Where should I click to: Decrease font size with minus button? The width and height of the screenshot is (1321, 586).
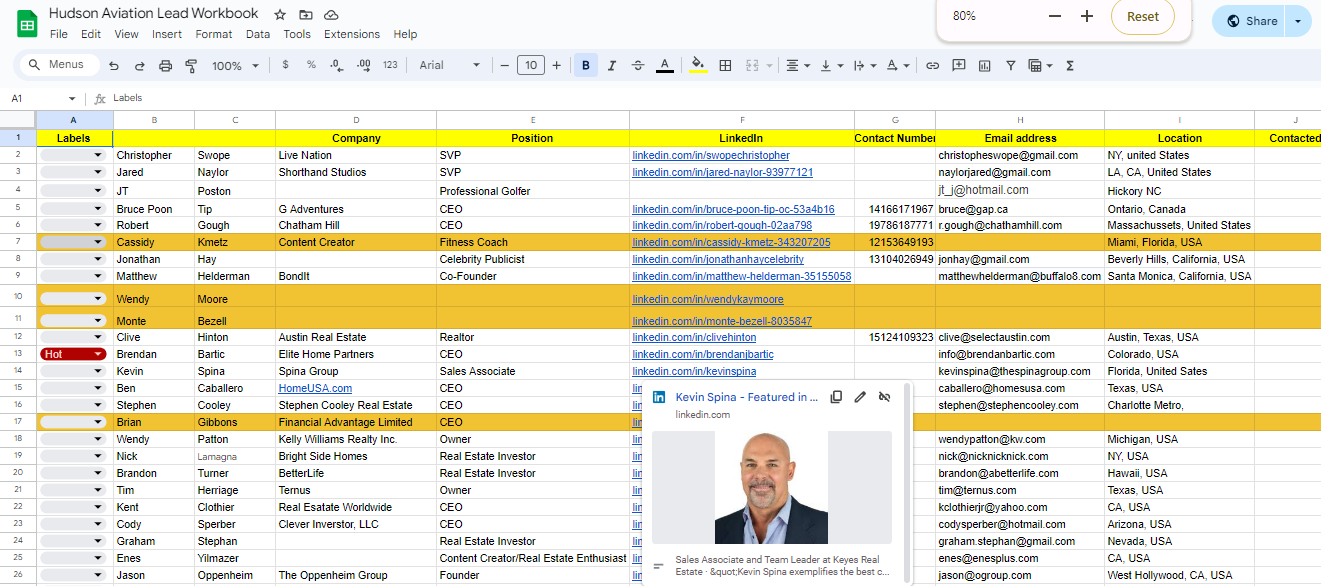pyautogui.click(x=505, y=66)
